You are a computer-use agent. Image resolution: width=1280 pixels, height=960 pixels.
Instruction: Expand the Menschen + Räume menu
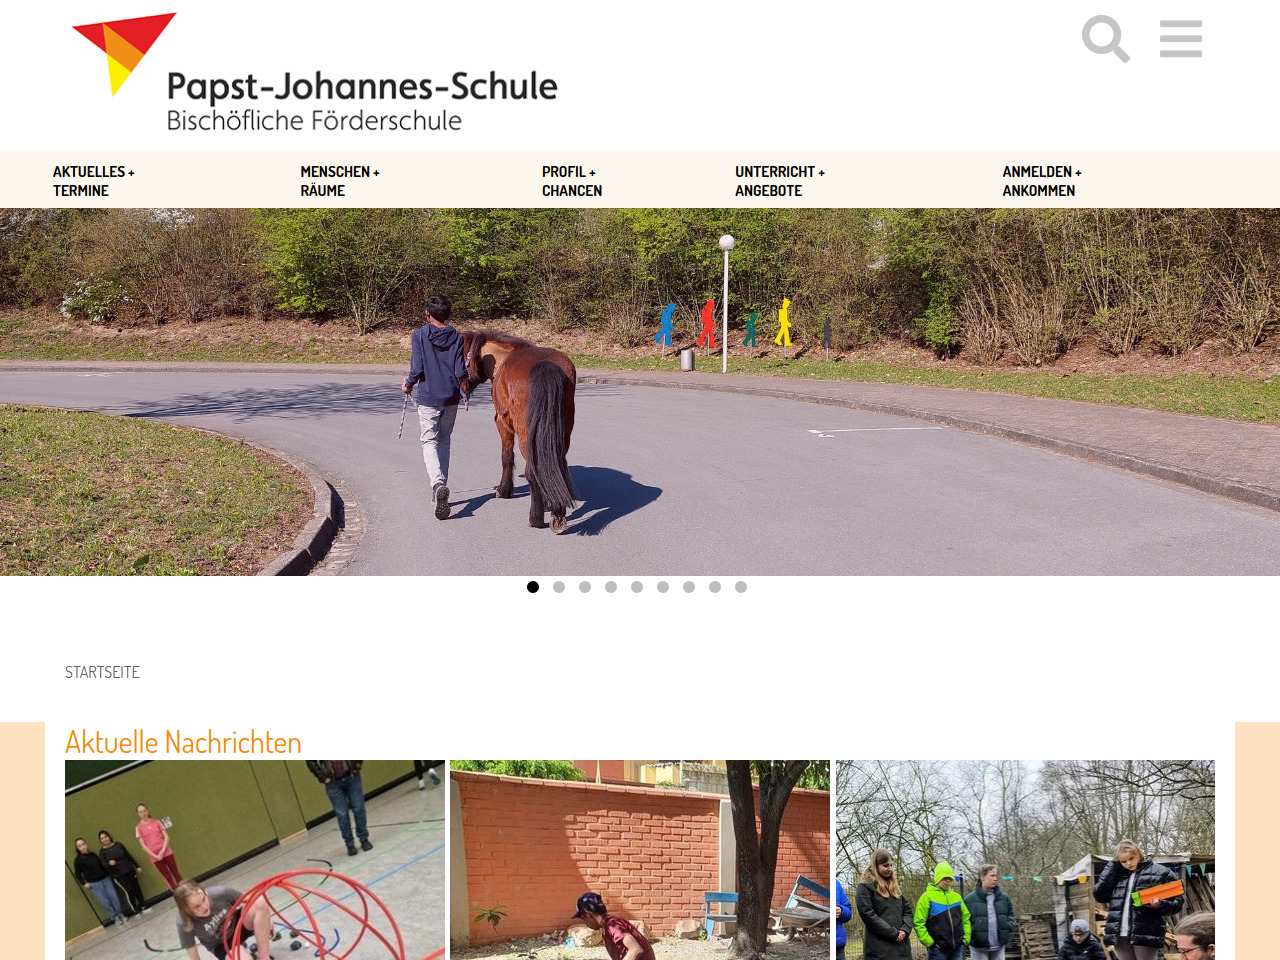340,181
